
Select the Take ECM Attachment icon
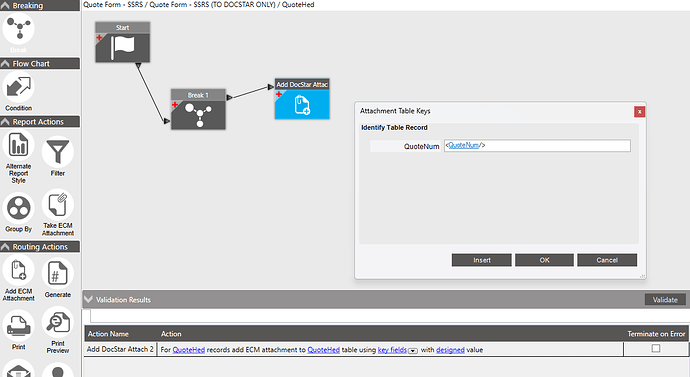pos(58,205)
